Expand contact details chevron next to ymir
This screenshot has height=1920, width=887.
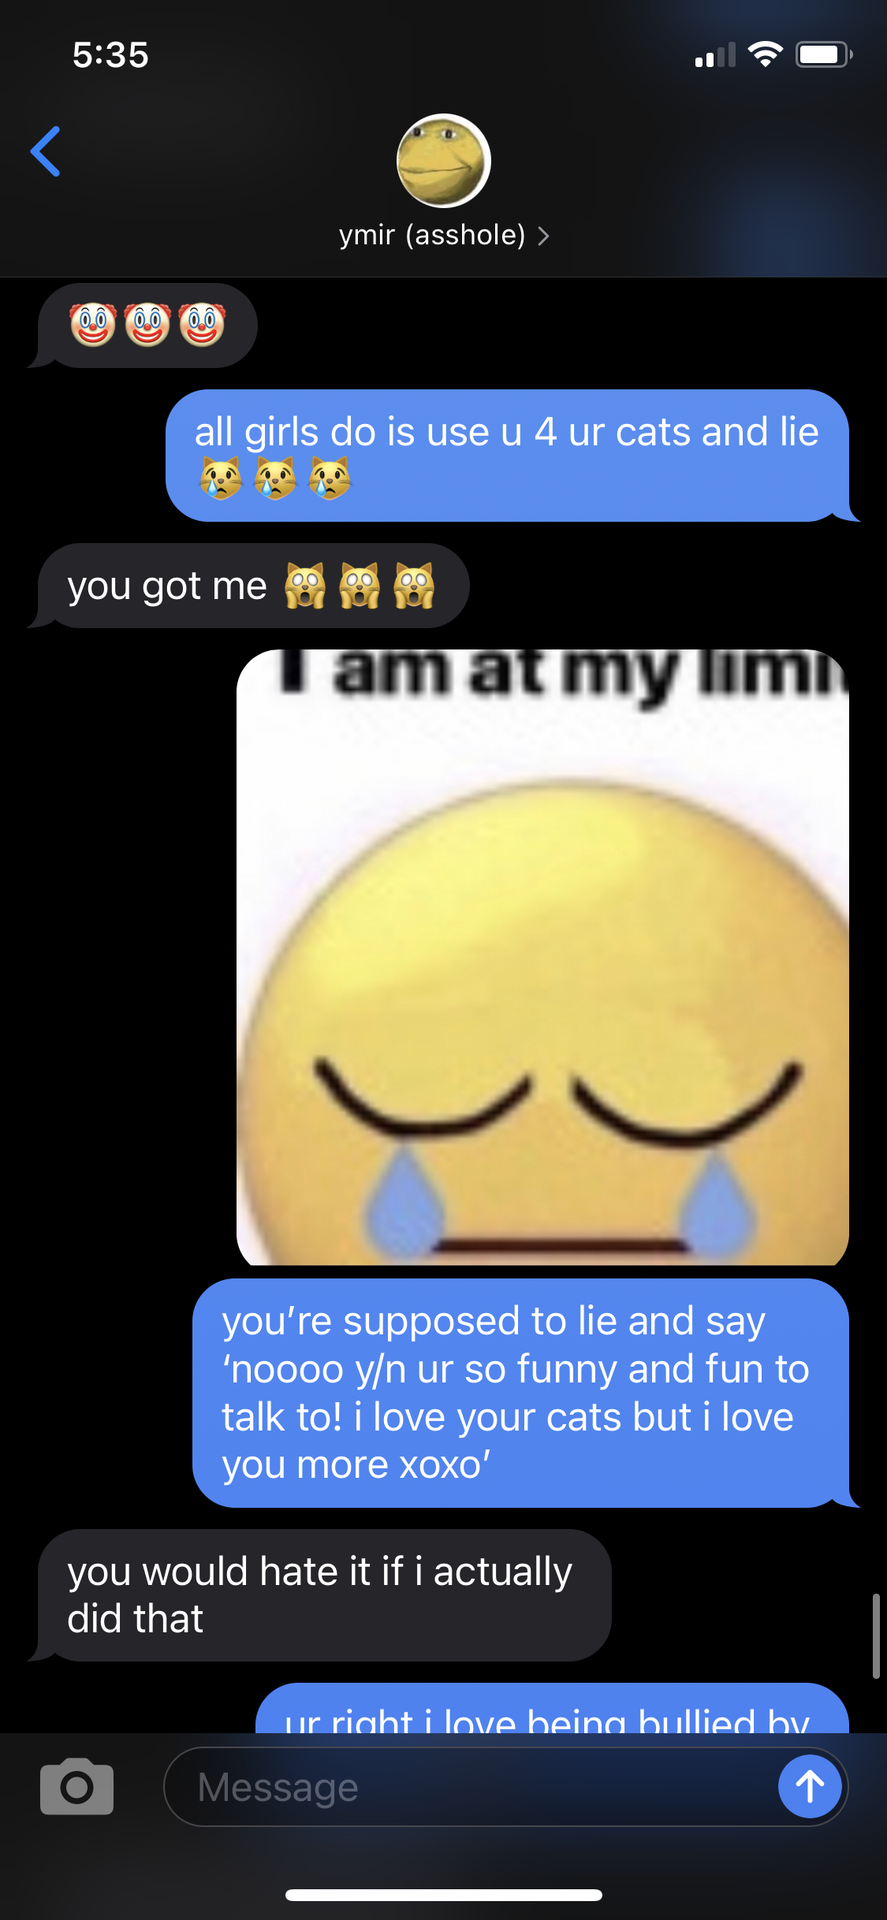543,236
